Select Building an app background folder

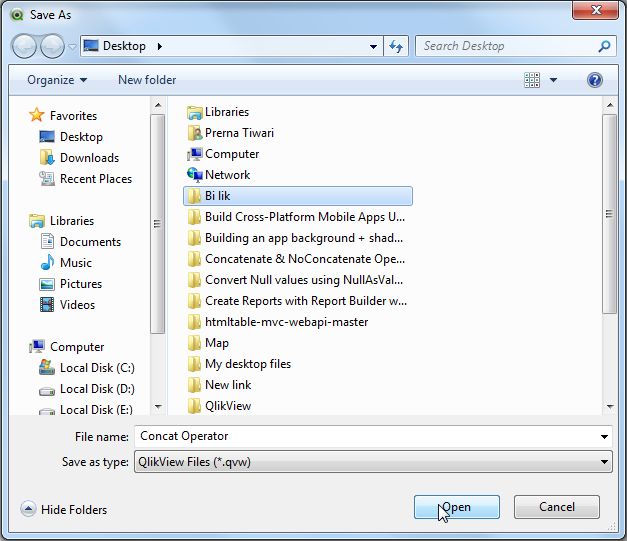295,238
